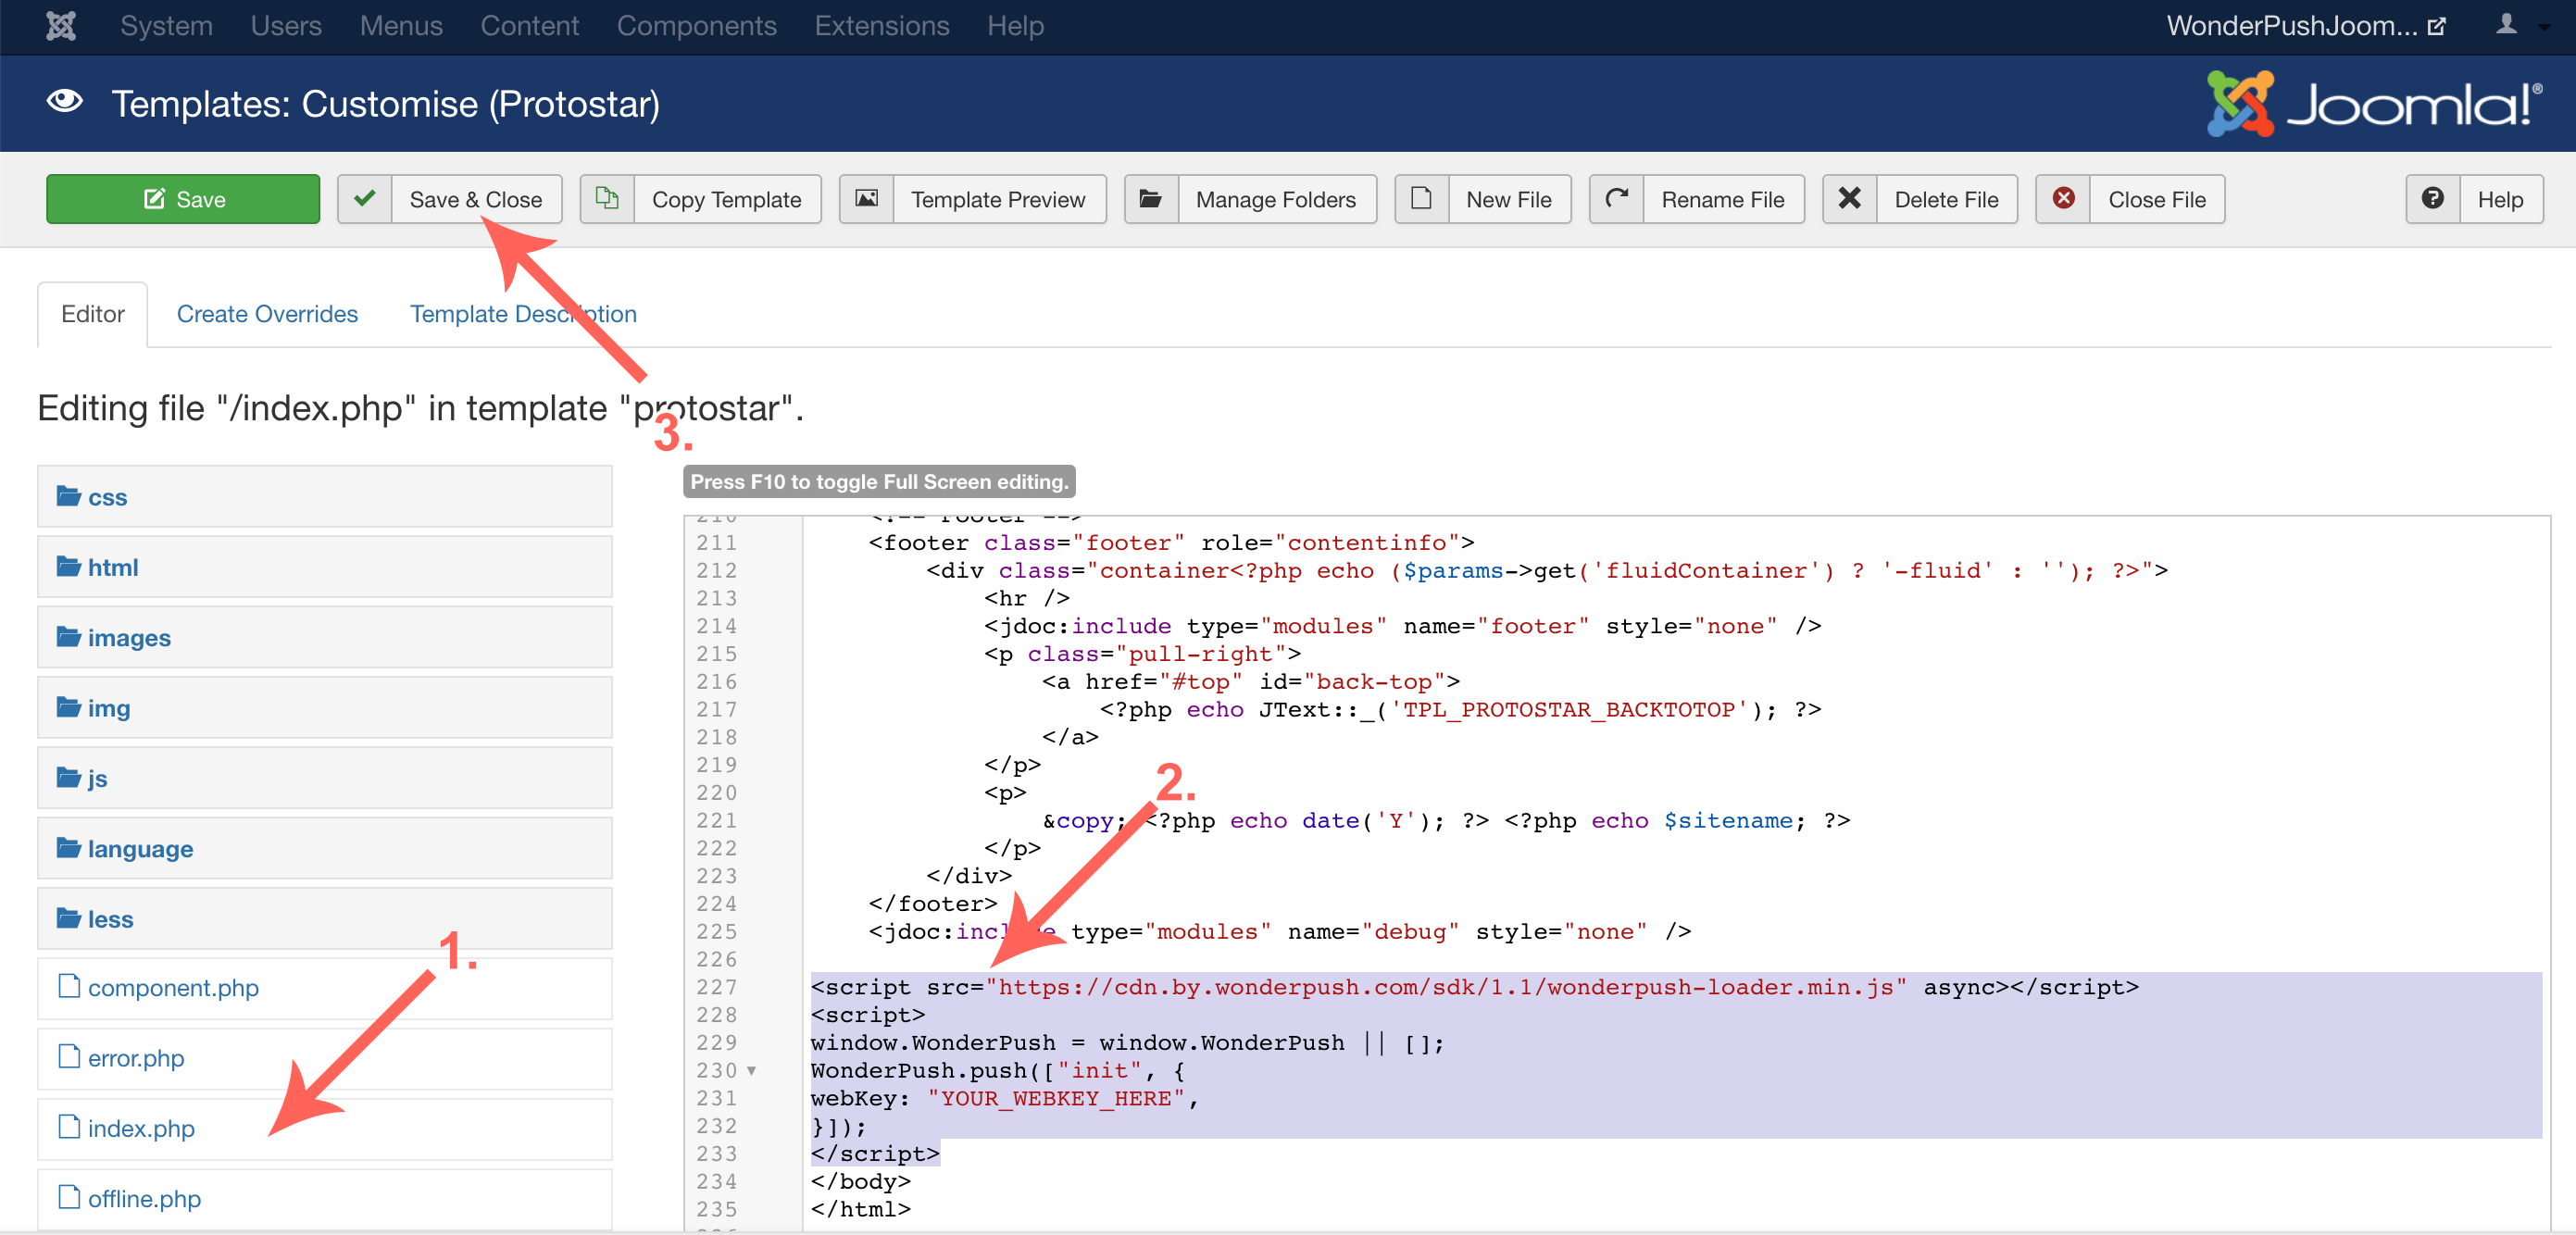2576x1235 pixels.
Task: Open the error.php file
Action: click(136, 1058)
